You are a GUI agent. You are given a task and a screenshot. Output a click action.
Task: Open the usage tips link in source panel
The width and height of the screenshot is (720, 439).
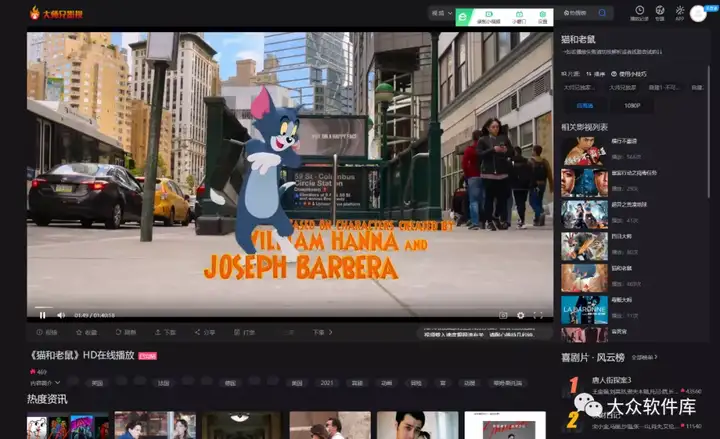pyautogui.click(x=629, y=73)
